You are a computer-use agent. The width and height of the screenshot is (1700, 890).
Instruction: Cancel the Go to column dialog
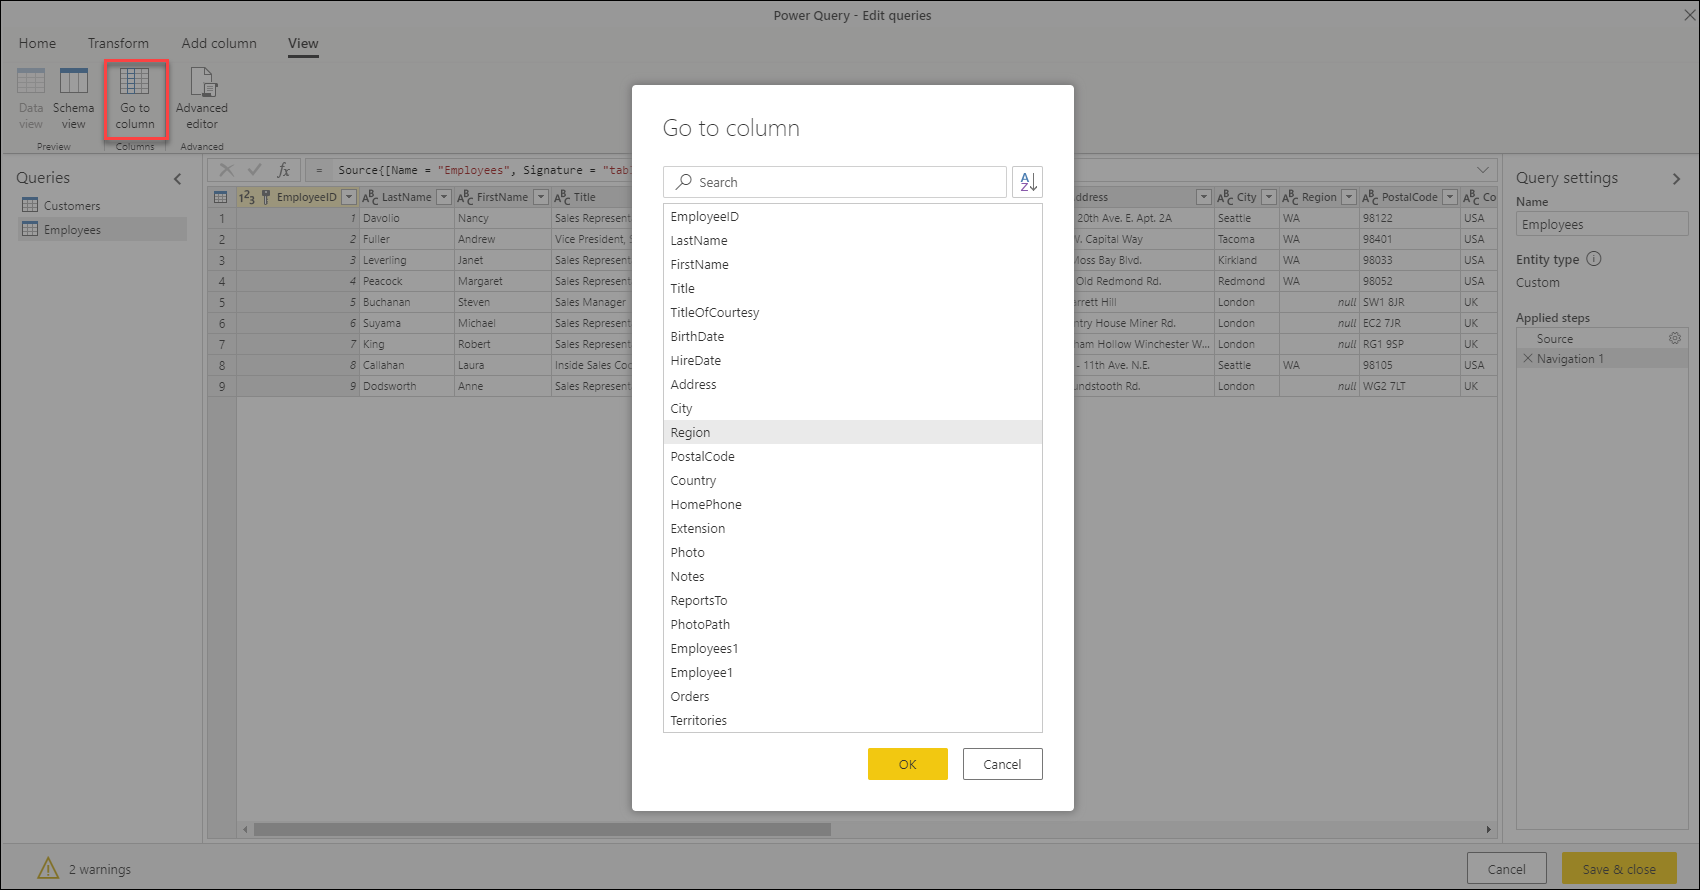(x=1002, y=764)
